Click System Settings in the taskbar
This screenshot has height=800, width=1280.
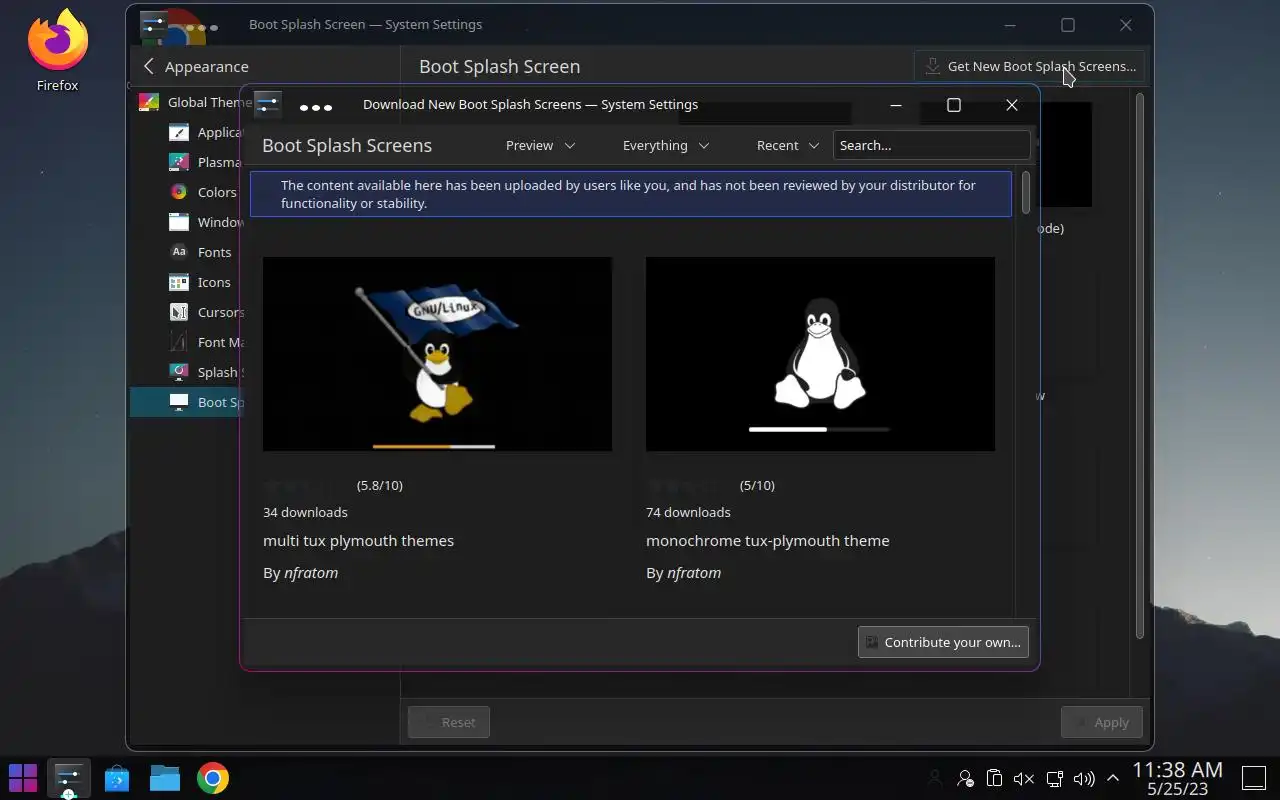68,777
